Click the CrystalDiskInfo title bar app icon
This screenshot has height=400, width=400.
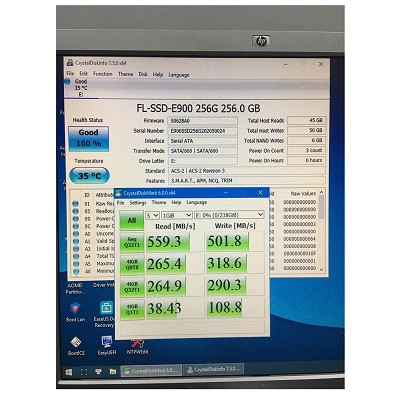tap(70, 63)
